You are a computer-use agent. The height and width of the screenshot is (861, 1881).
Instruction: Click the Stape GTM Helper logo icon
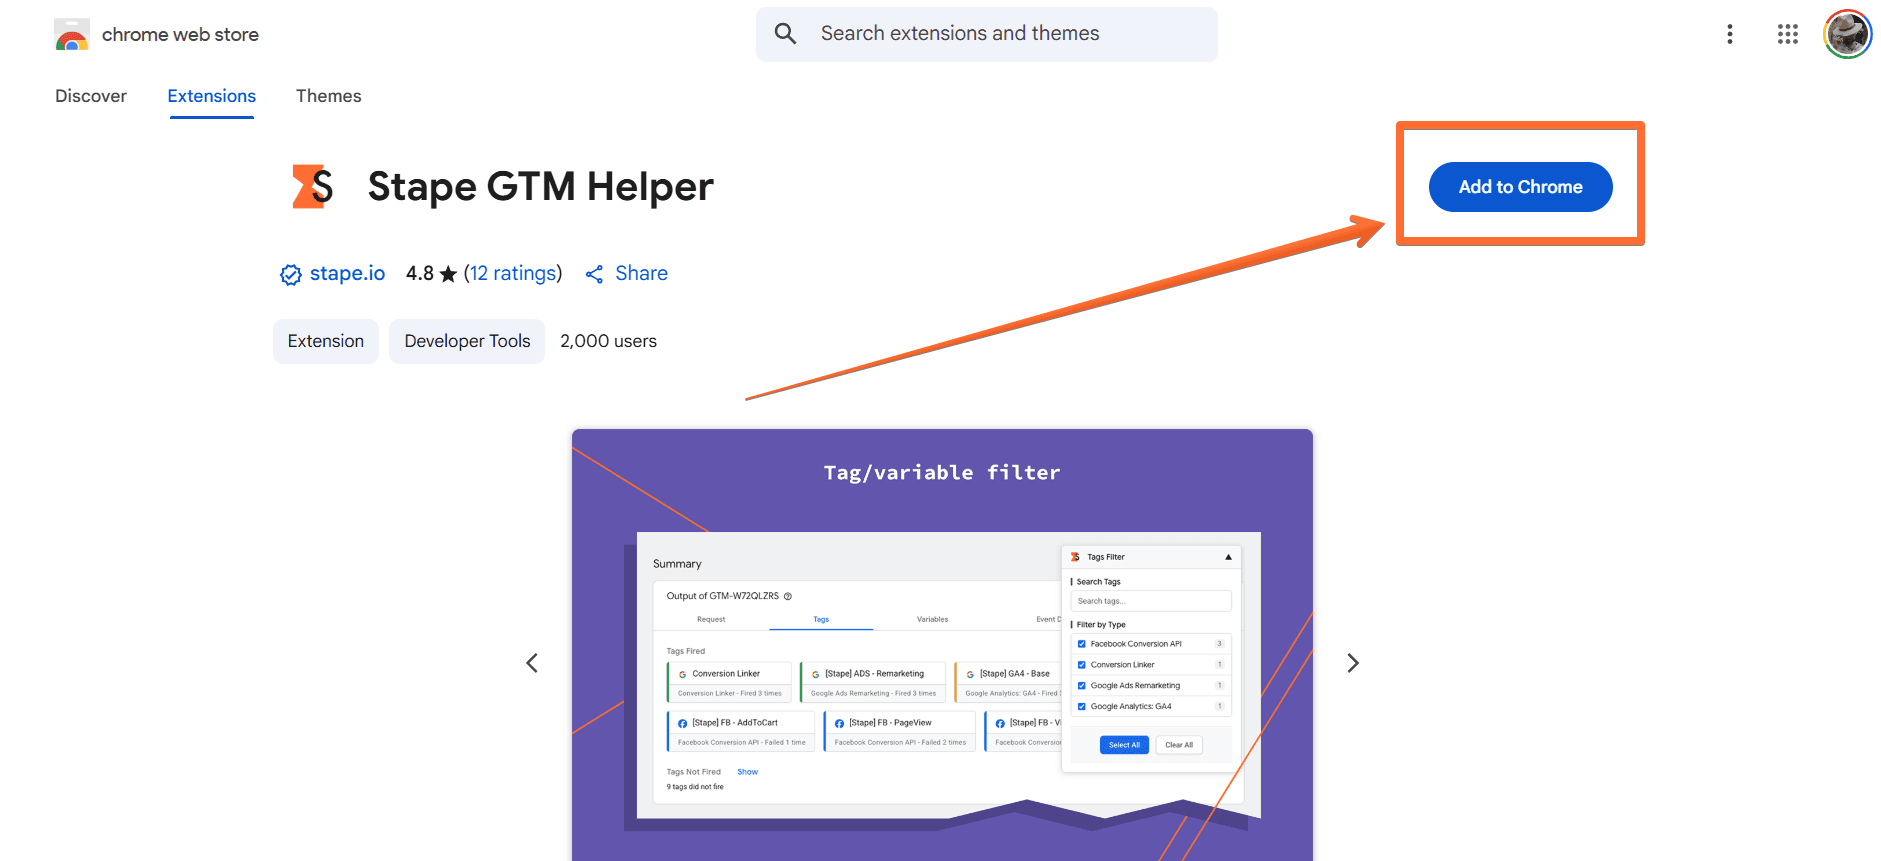point(312,187)
